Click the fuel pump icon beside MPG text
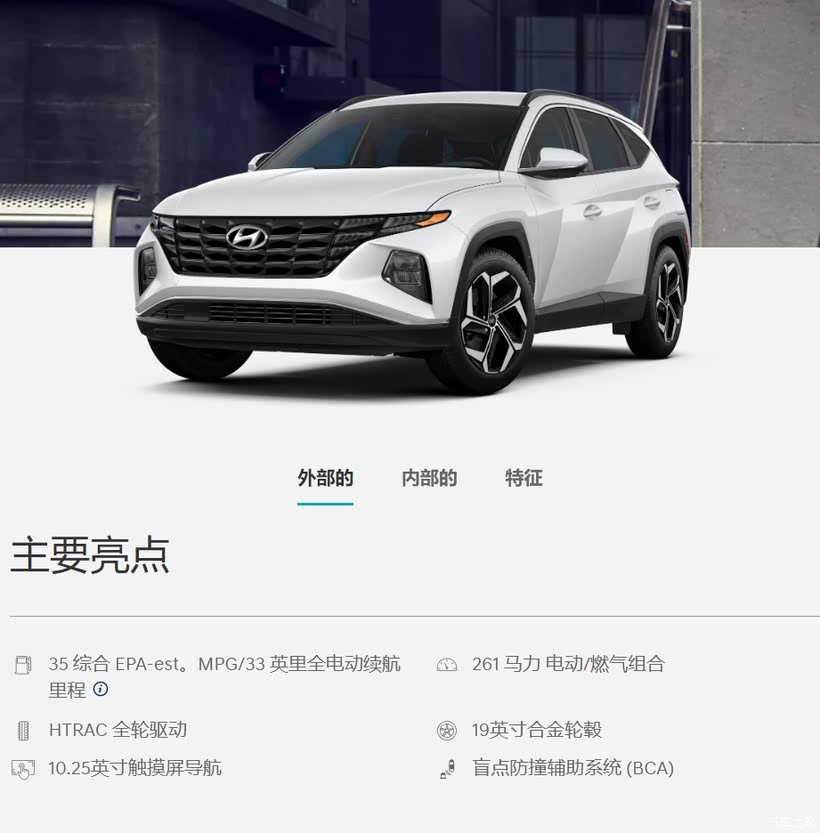 click(22, 665)
